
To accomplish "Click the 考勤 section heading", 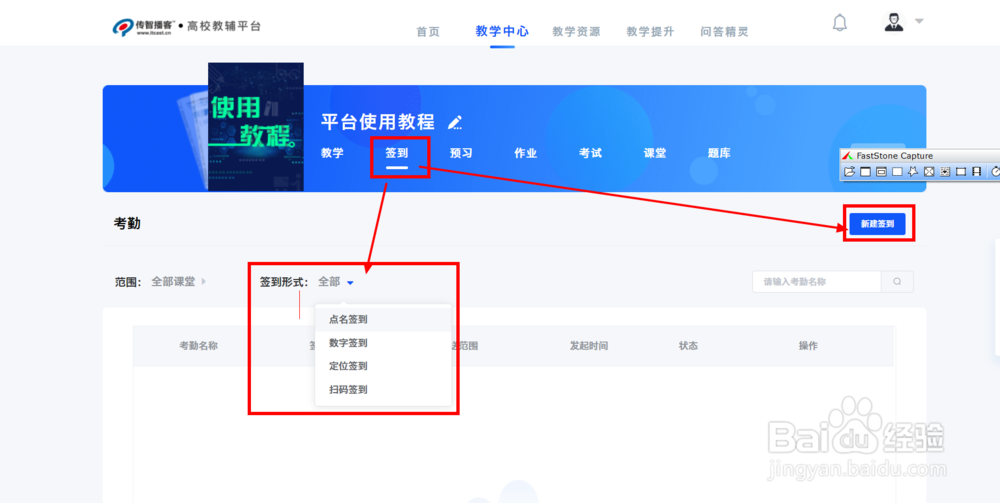I will point(127,224).
